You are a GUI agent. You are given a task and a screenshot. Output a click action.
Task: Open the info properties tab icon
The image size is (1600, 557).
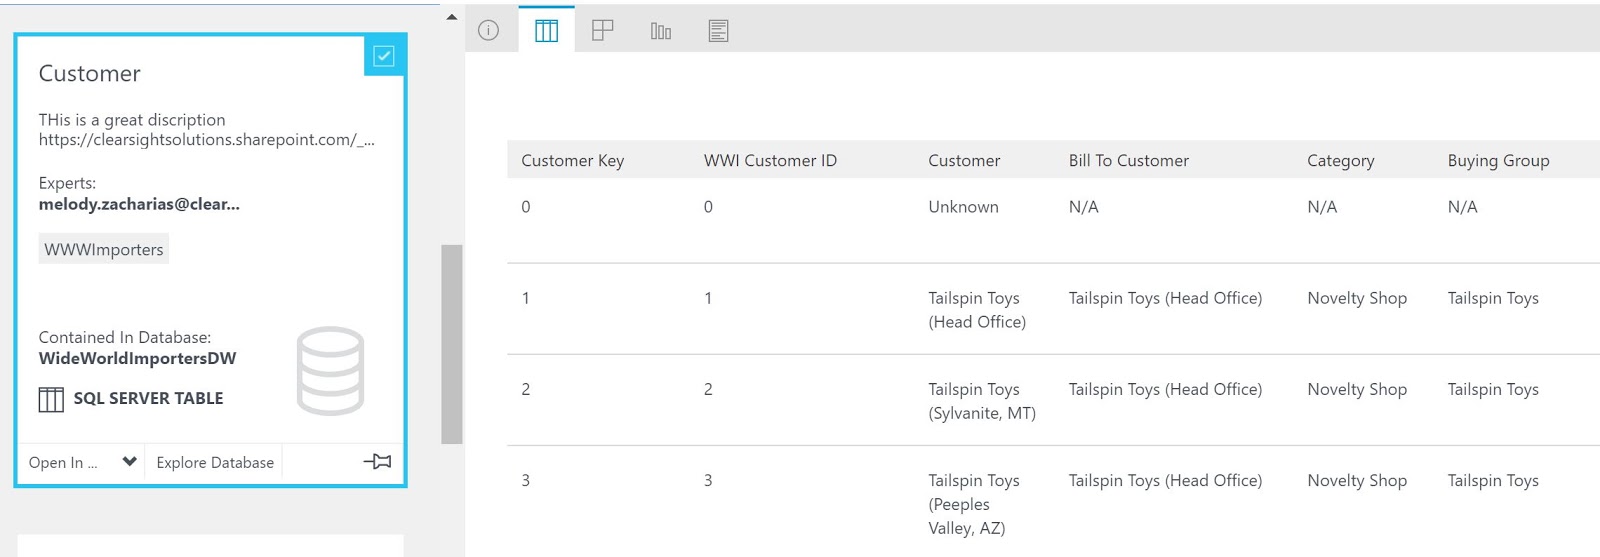[x=488, y=30]
